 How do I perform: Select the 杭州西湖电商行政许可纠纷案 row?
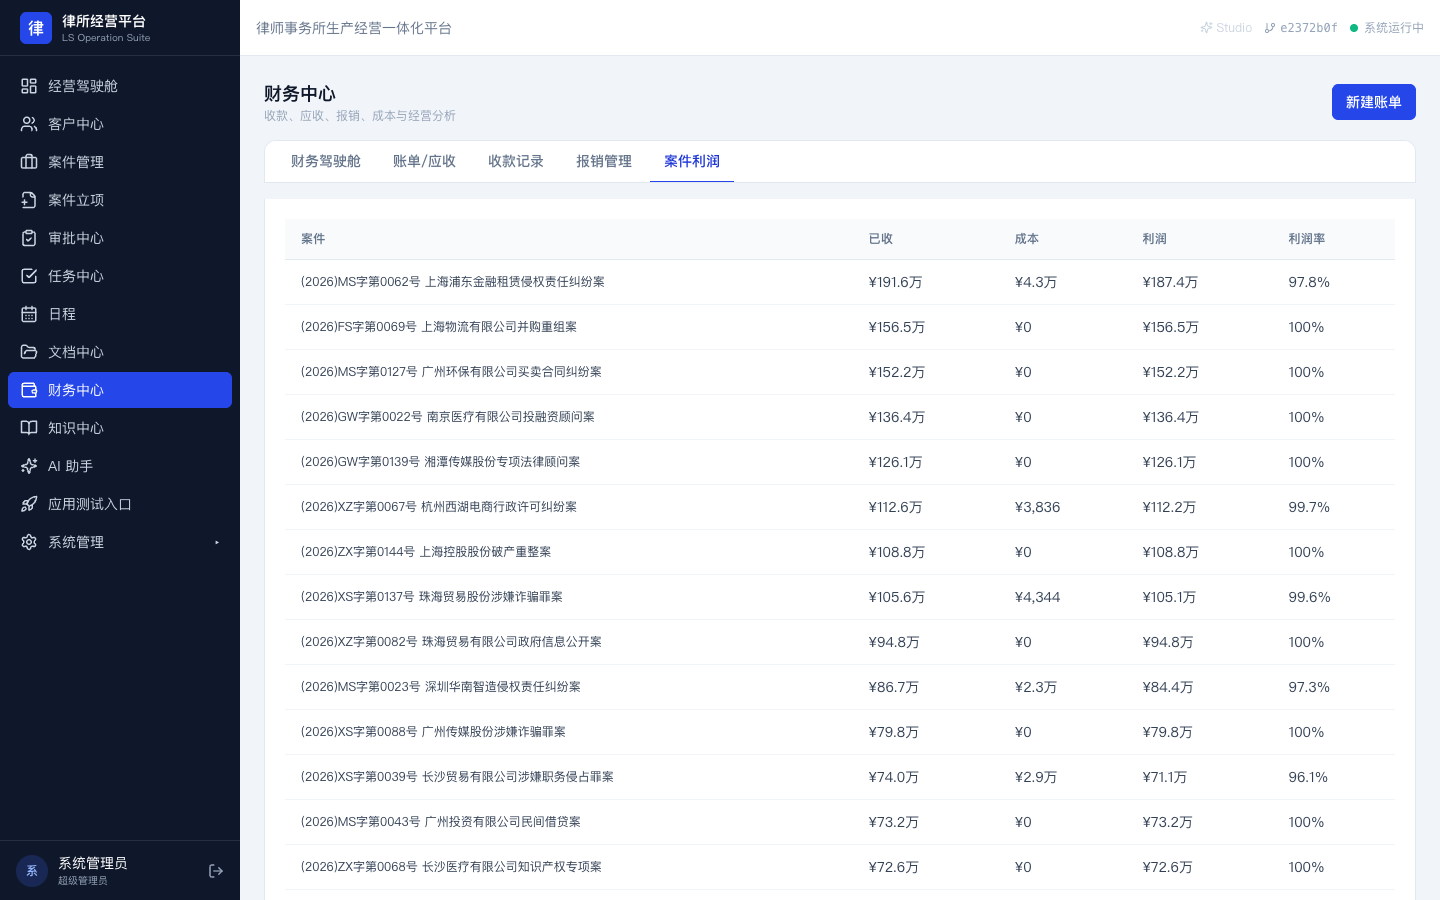(840, 507)
